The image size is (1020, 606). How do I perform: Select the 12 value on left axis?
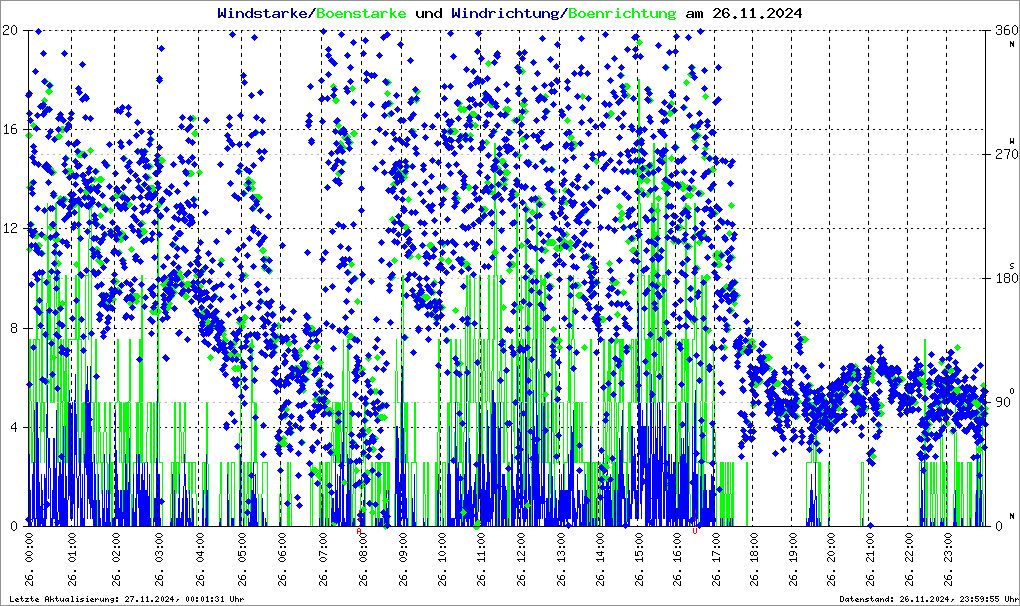click(x=11, y=229)
